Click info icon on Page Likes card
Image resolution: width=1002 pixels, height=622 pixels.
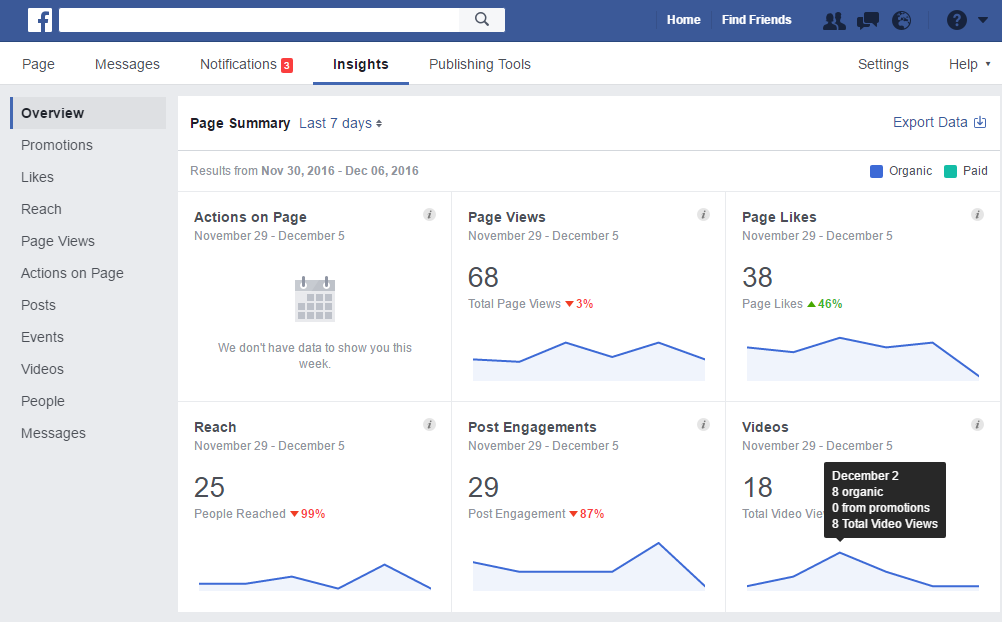point(977,215)
